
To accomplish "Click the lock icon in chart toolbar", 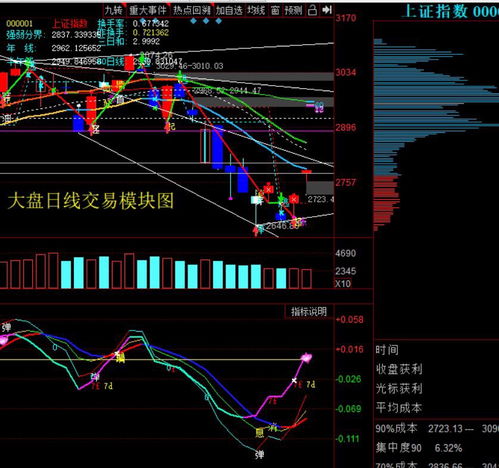I will tap(312, 10).
